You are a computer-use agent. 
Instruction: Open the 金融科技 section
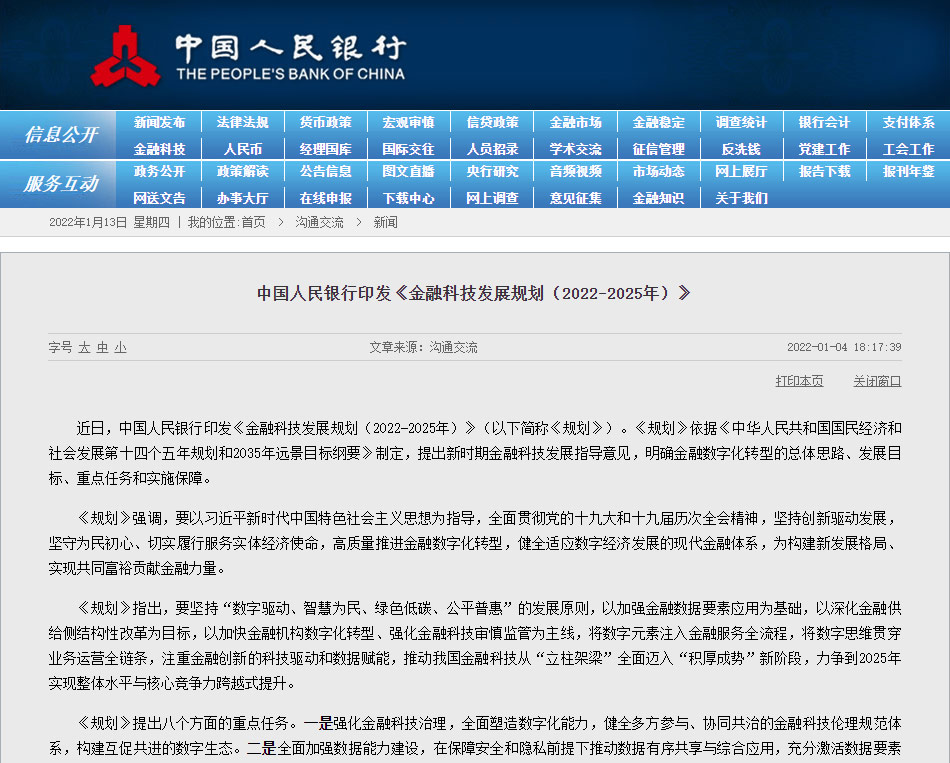pyautogui.click(x=159, y=149)
